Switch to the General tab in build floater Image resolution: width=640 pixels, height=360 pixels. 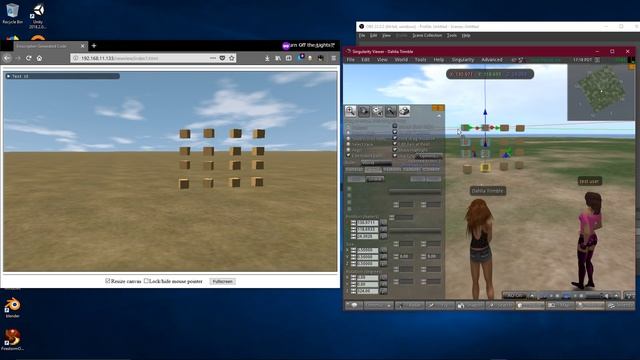[x=354, y=169]
